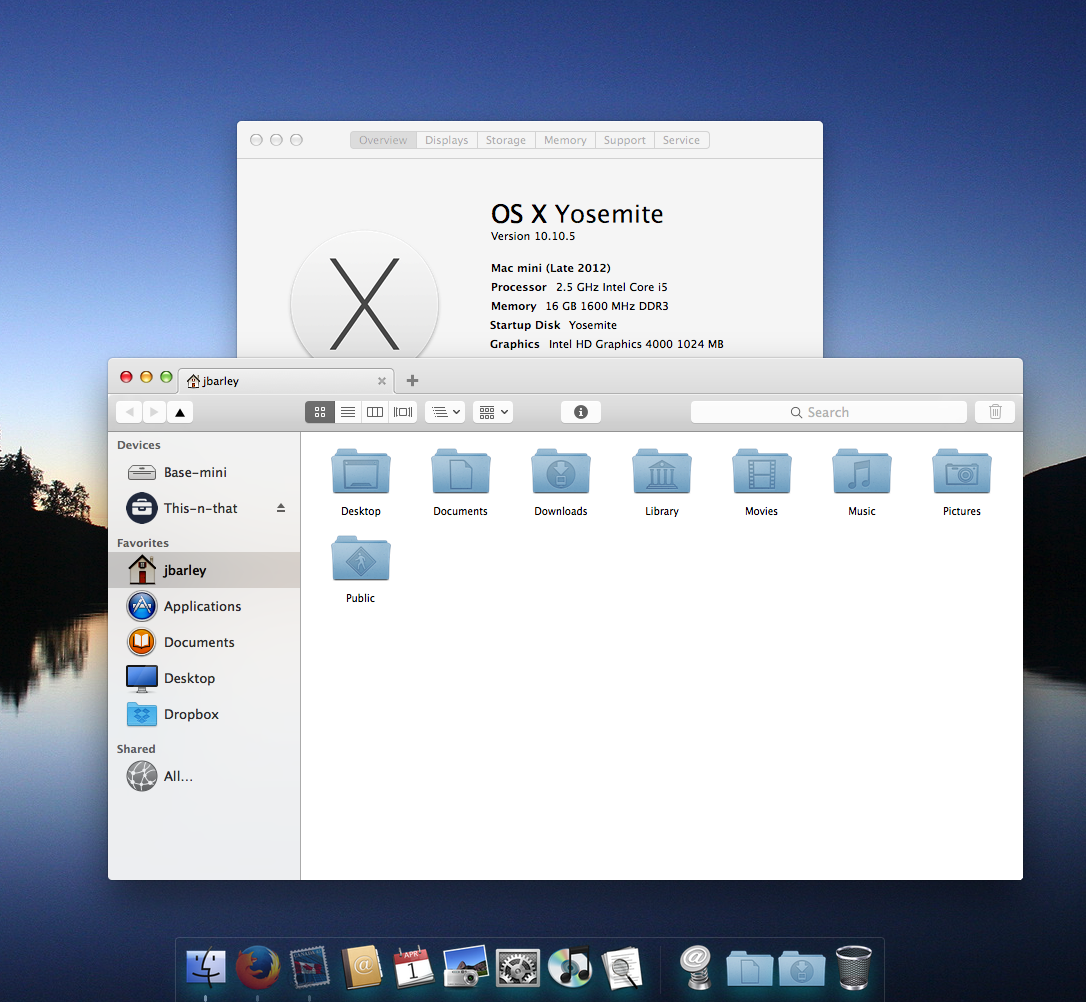Open iPhoto in the Dock
1086x1002 pixels.
(x=465, y=967)
